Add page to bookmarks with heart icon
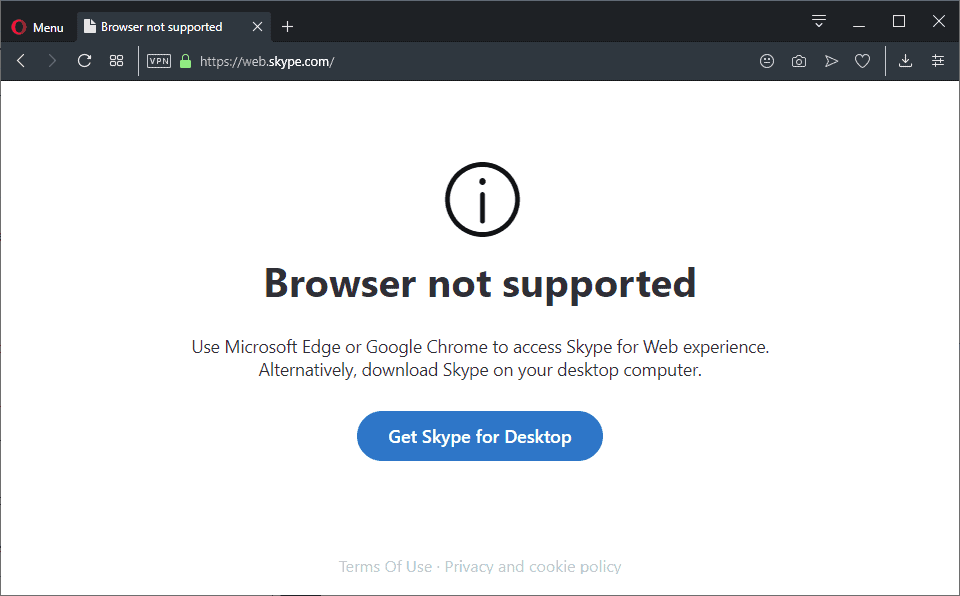Image resolution: width=960 pixels, height=596 pixels. pos(862,60)
